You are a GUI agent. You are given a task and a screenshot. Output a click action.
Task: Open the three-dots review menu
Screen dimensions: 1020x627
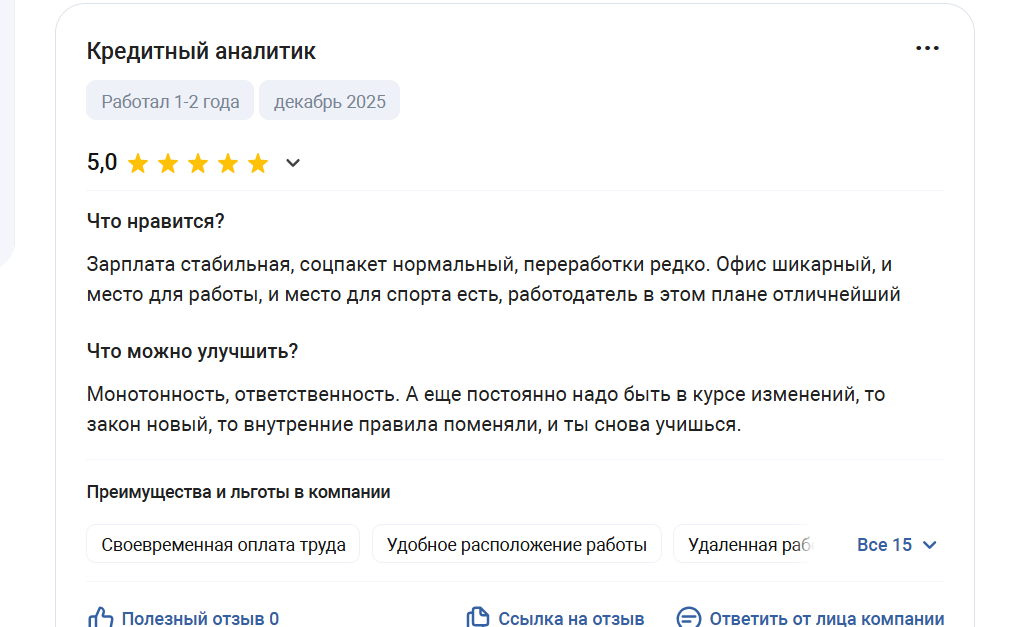pos(927,49)
